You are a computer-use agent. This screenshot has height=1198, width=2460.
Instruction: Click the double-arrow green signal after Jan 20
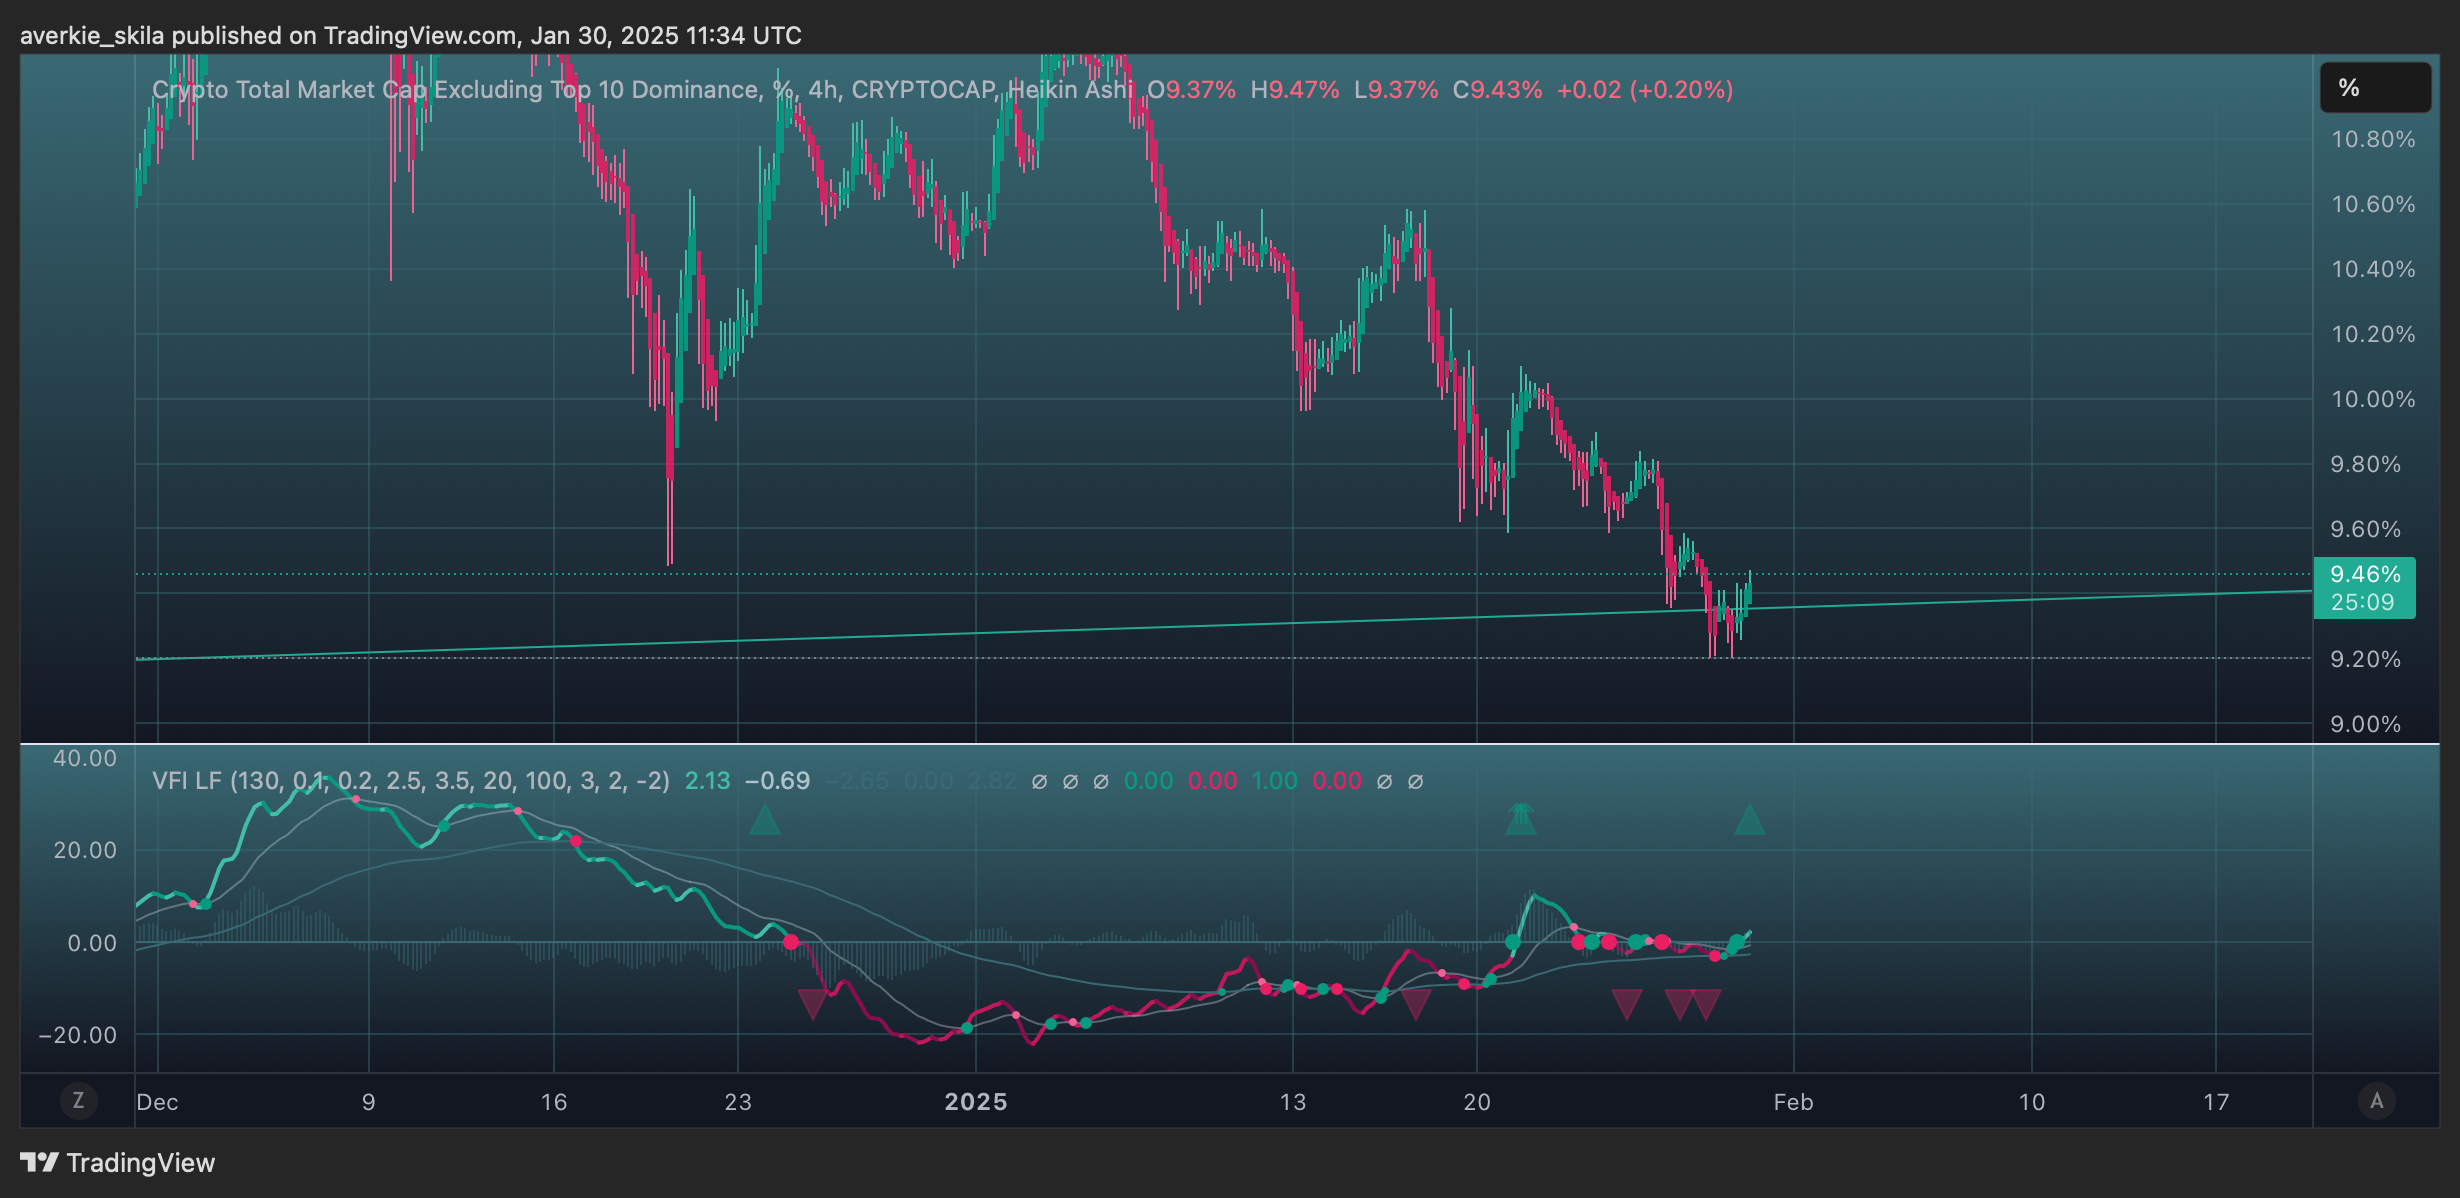point(1520,818)
